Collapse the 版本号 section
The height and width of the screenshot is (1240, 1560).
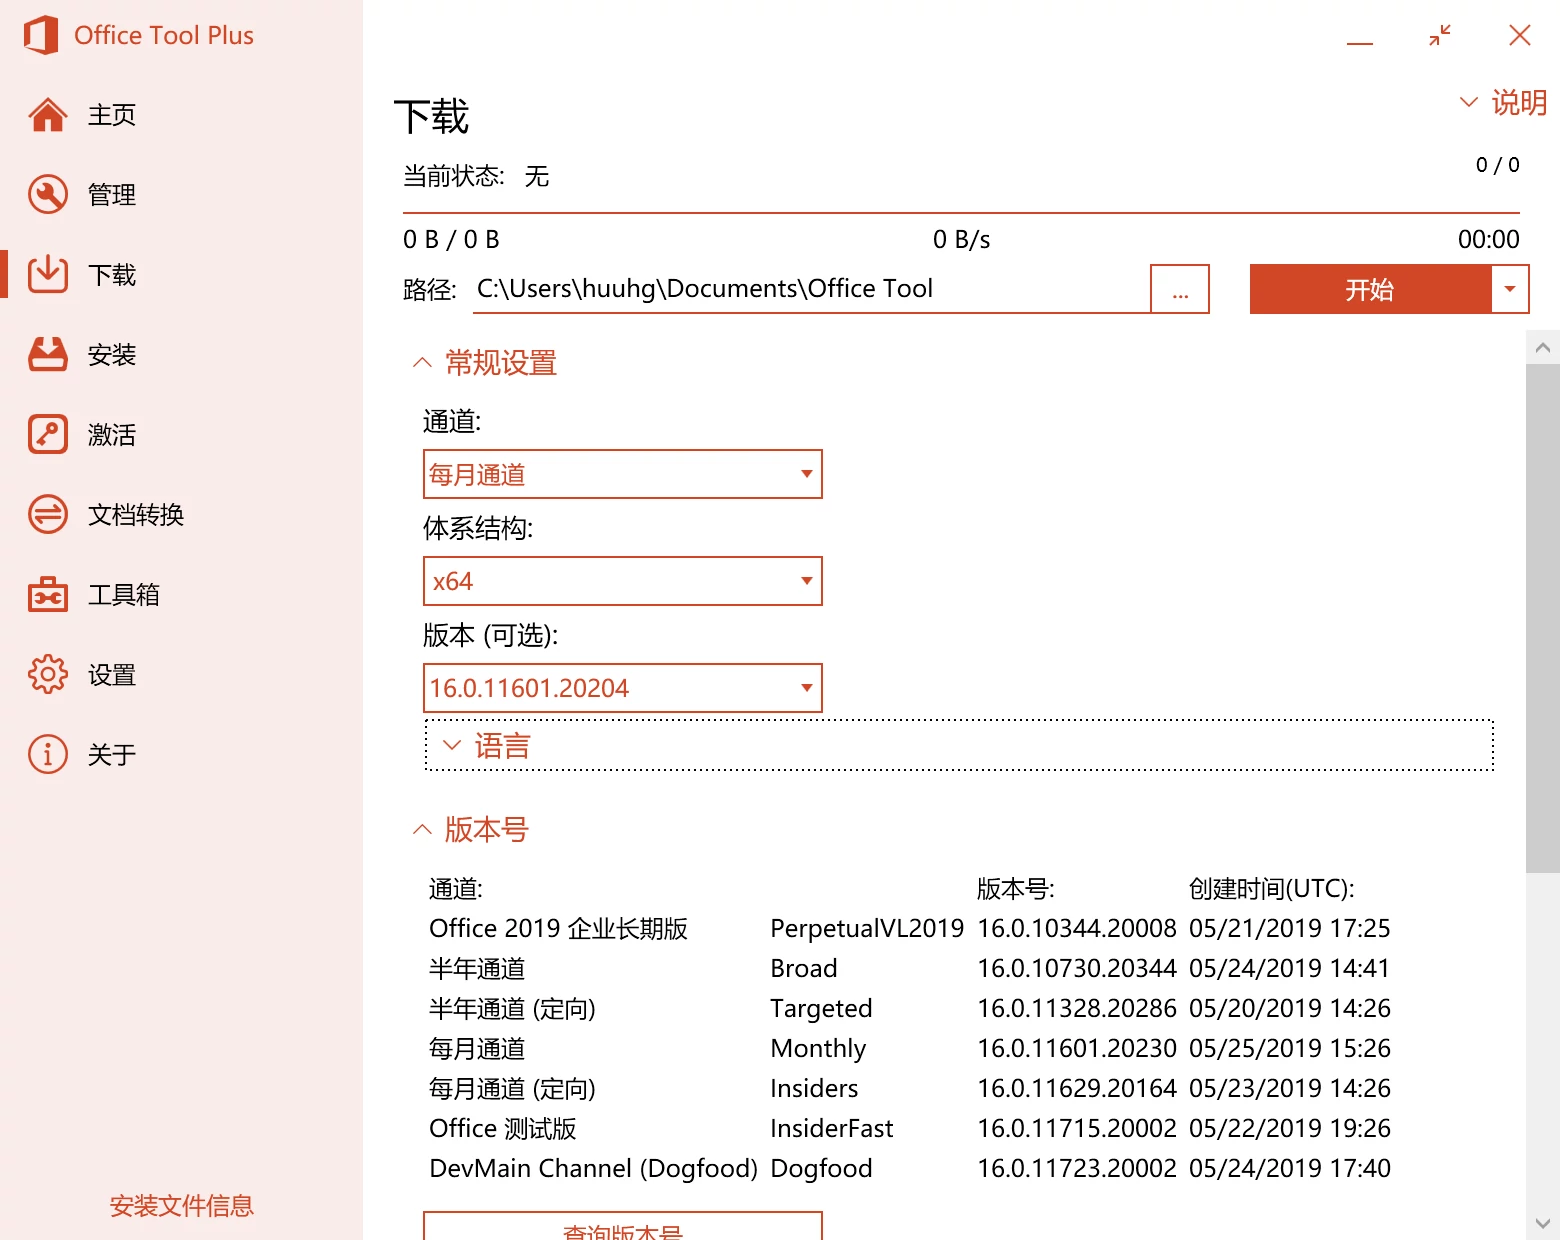click(x=470, y=829)
